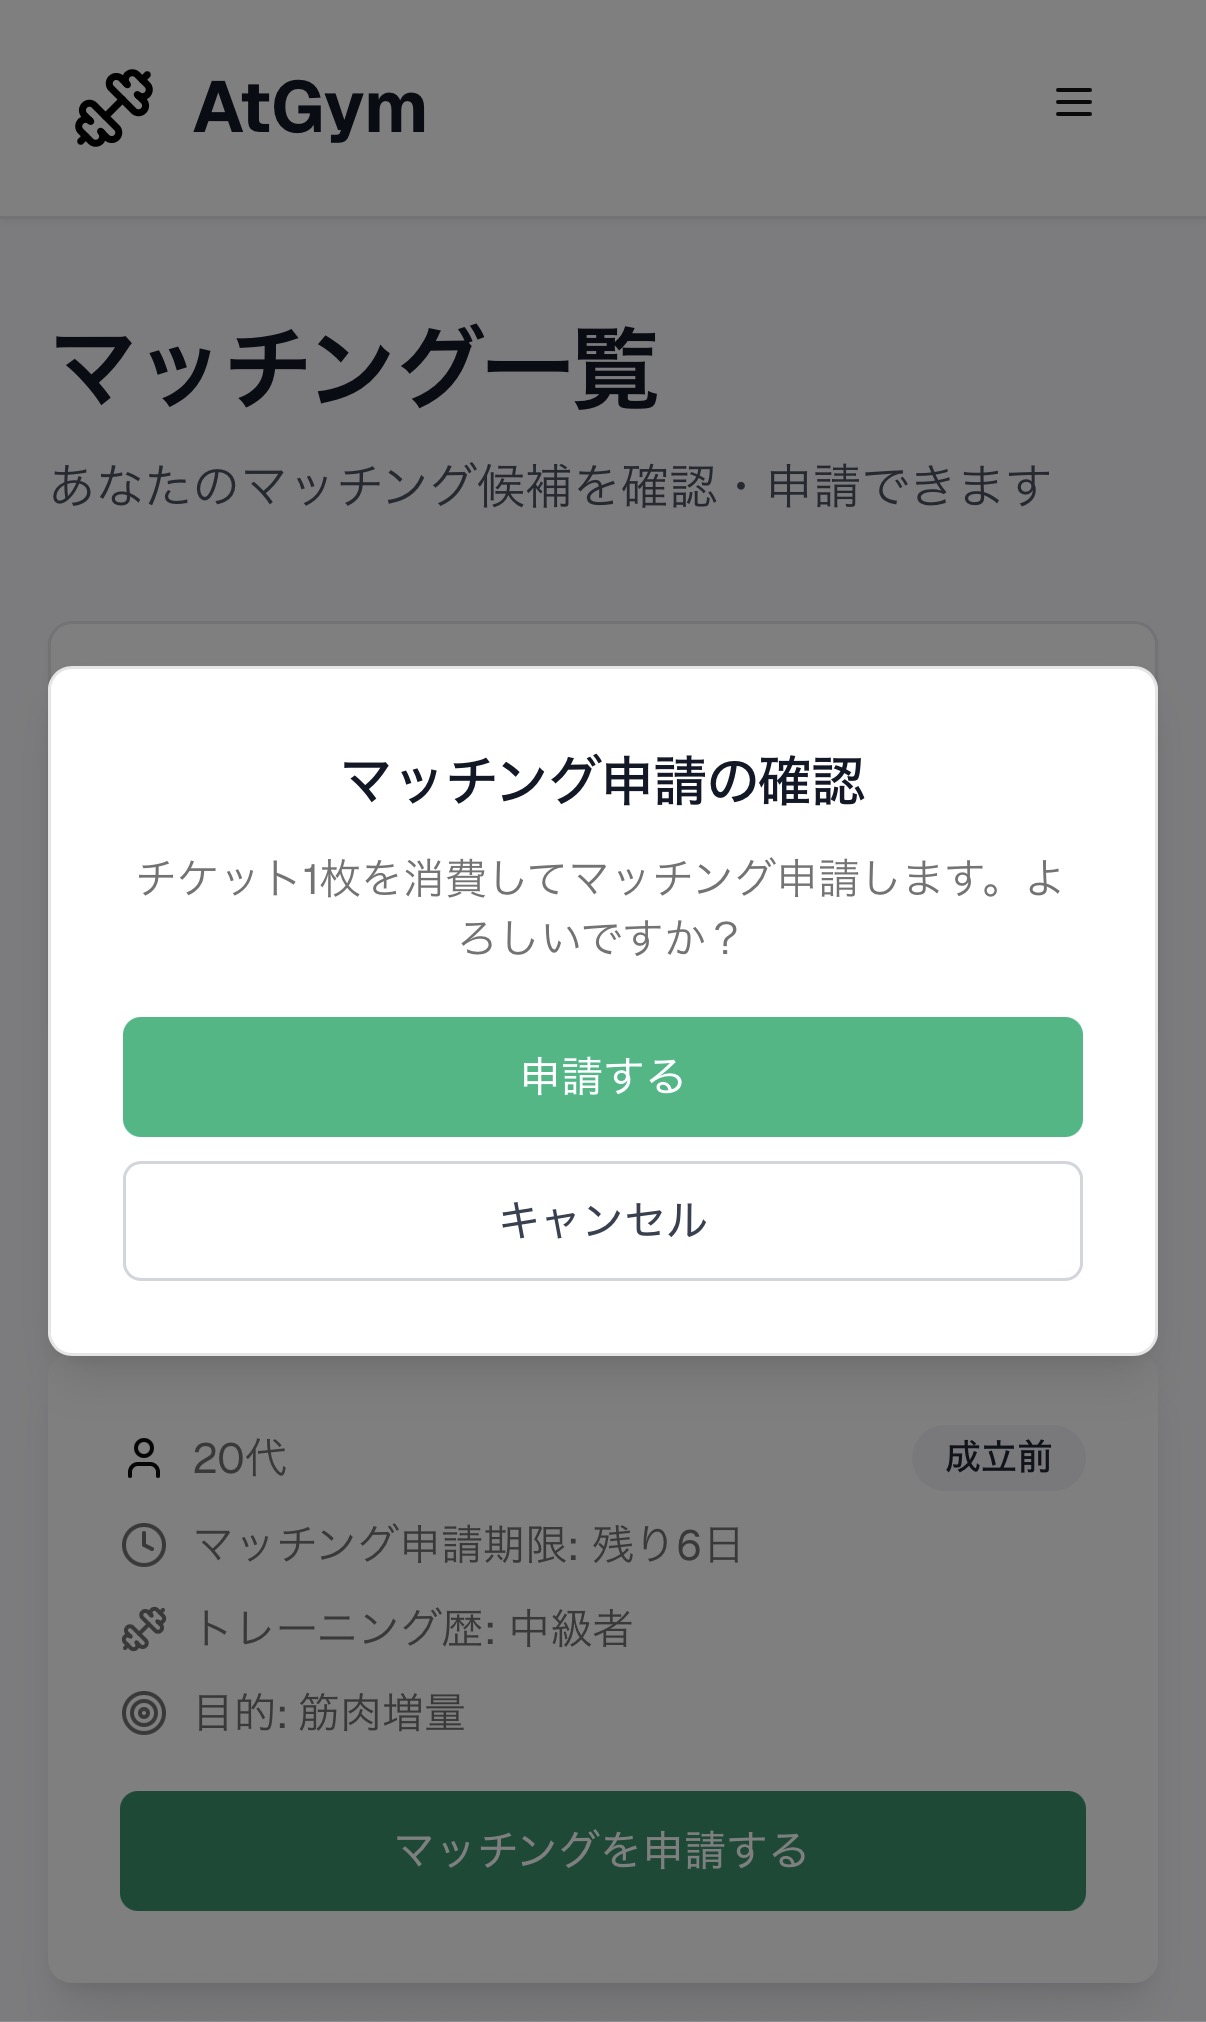This screenshot has width=1206, height=2022.
Task: Click the トレーニング歴: 中級者 text
Action: [x=413, y=1629]
